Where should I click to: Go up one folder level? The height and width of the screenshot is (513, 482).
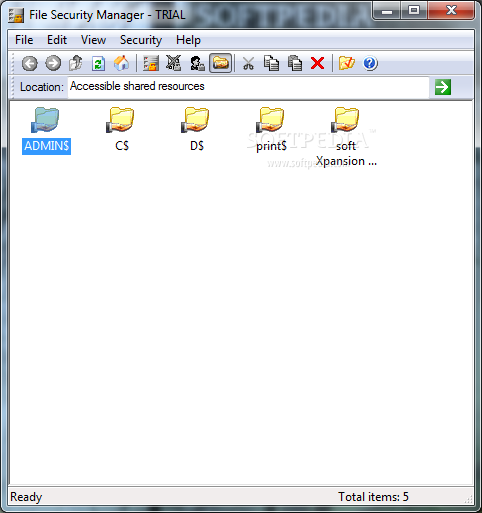click(76, 63)
